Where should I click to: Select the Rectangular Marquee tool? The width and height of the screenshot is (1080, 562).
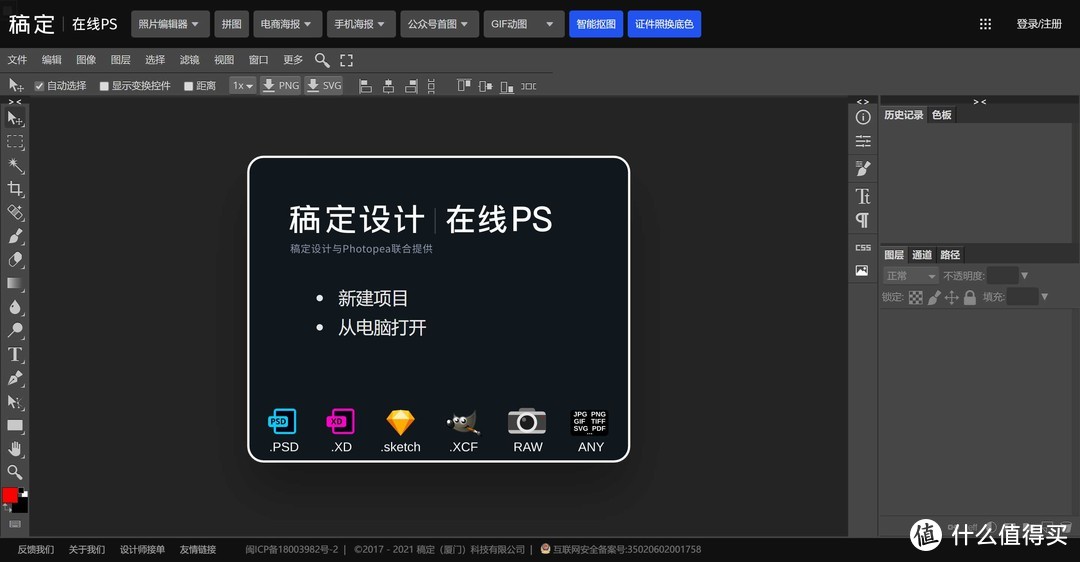tap(14, 142)
